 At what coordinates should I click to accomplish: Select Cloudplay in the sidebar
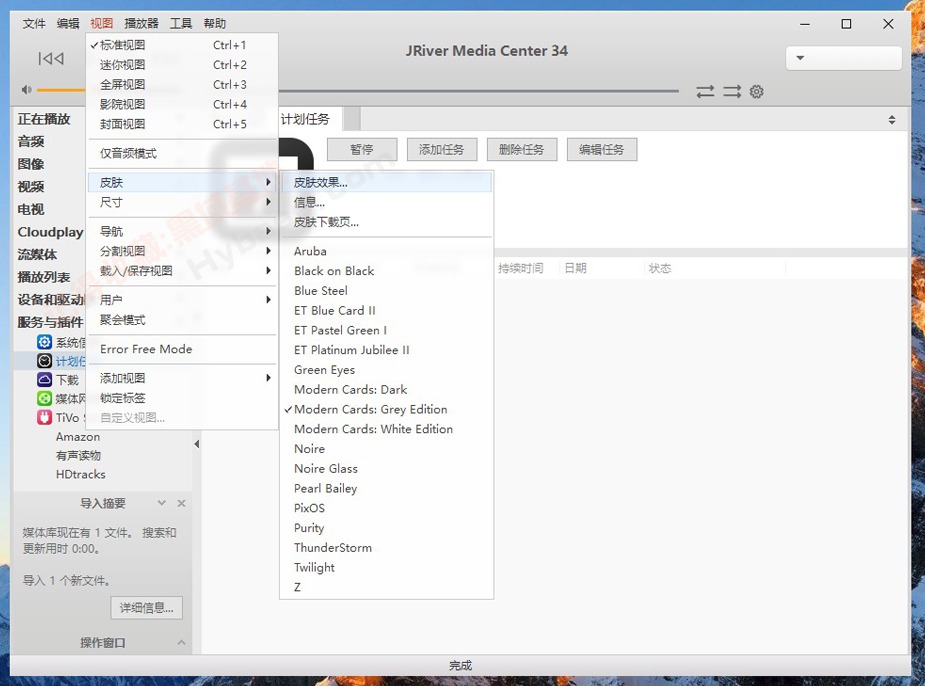(x=50, y=232)
